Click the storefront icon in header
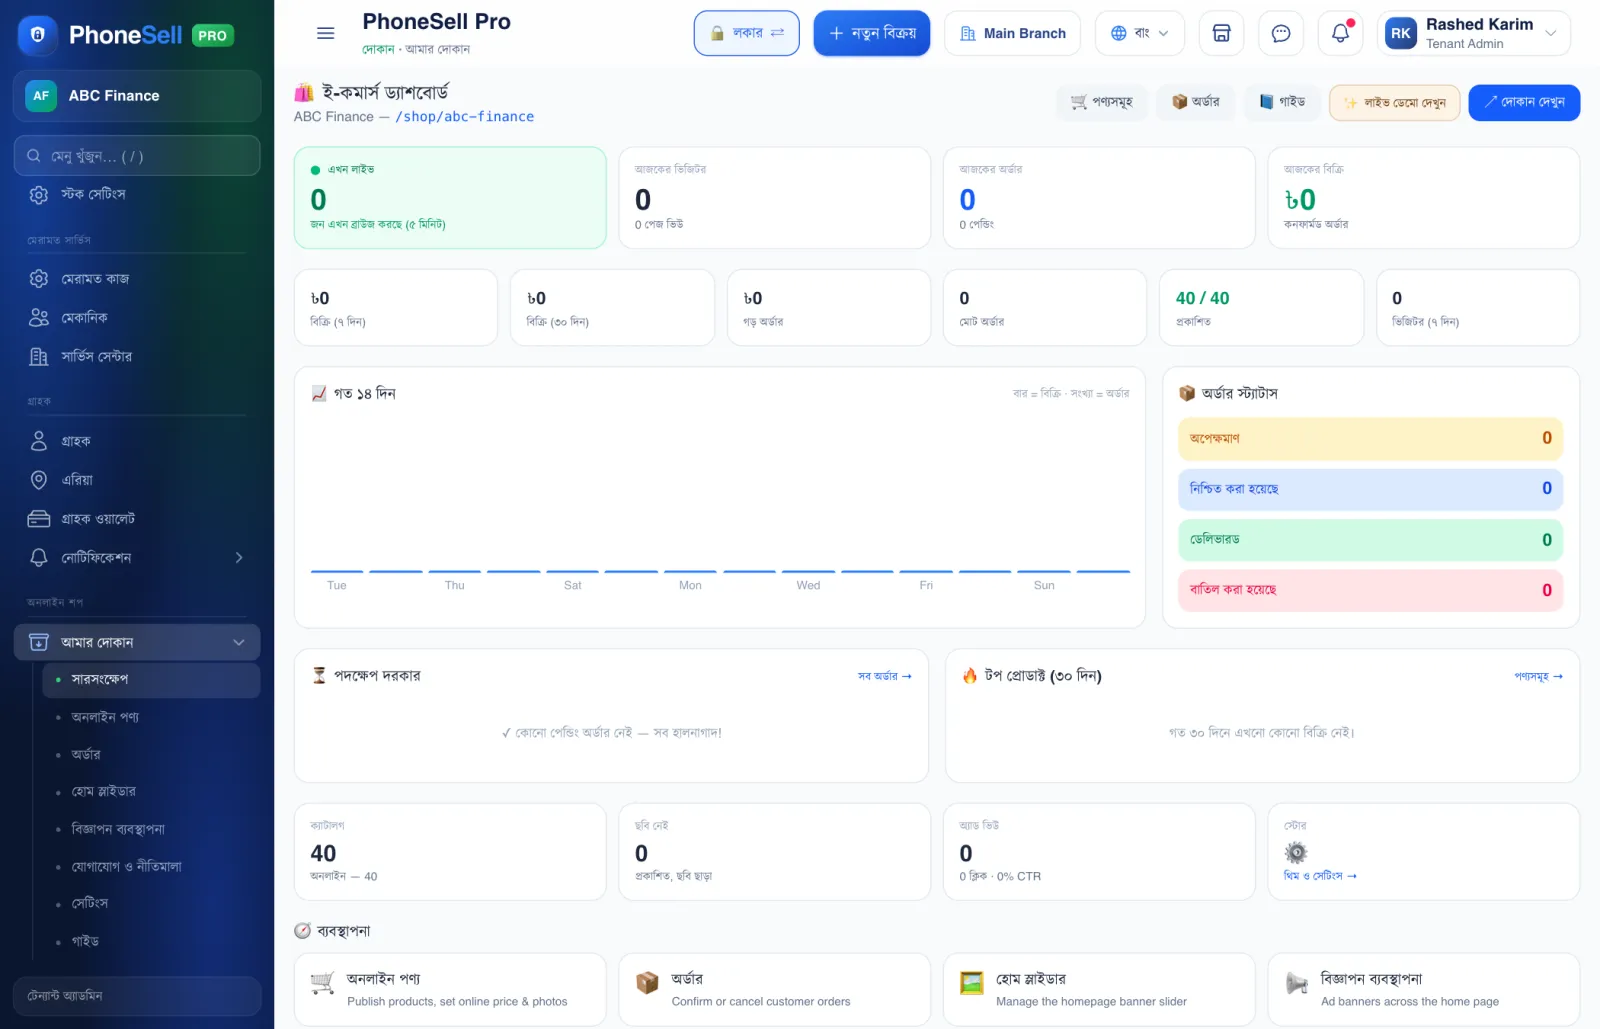The height and width of the screenshot is (1029, 1600). pos(1221,33)
